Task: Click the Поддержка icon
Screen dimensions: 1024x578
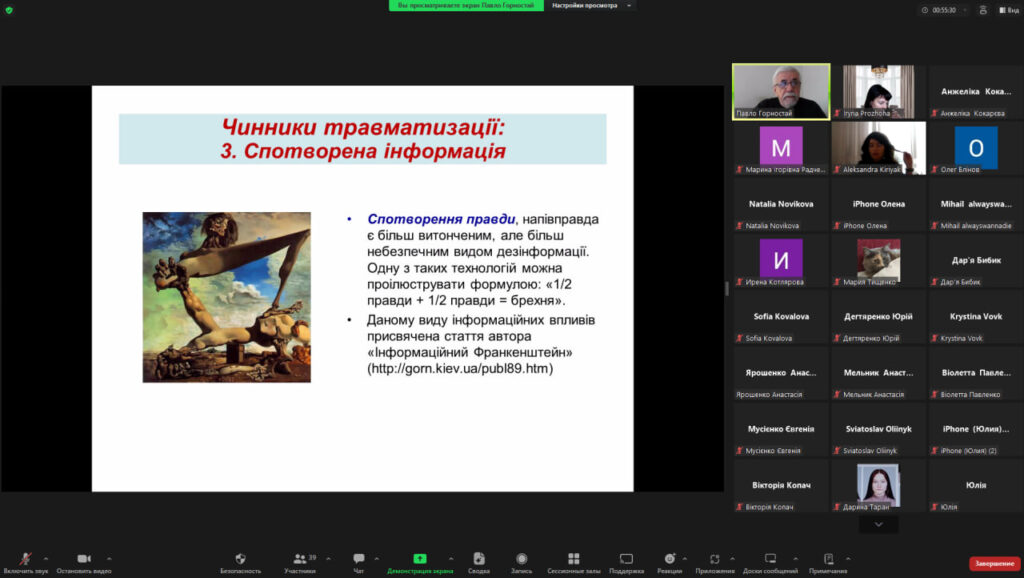Action: (x=626, y=560)
